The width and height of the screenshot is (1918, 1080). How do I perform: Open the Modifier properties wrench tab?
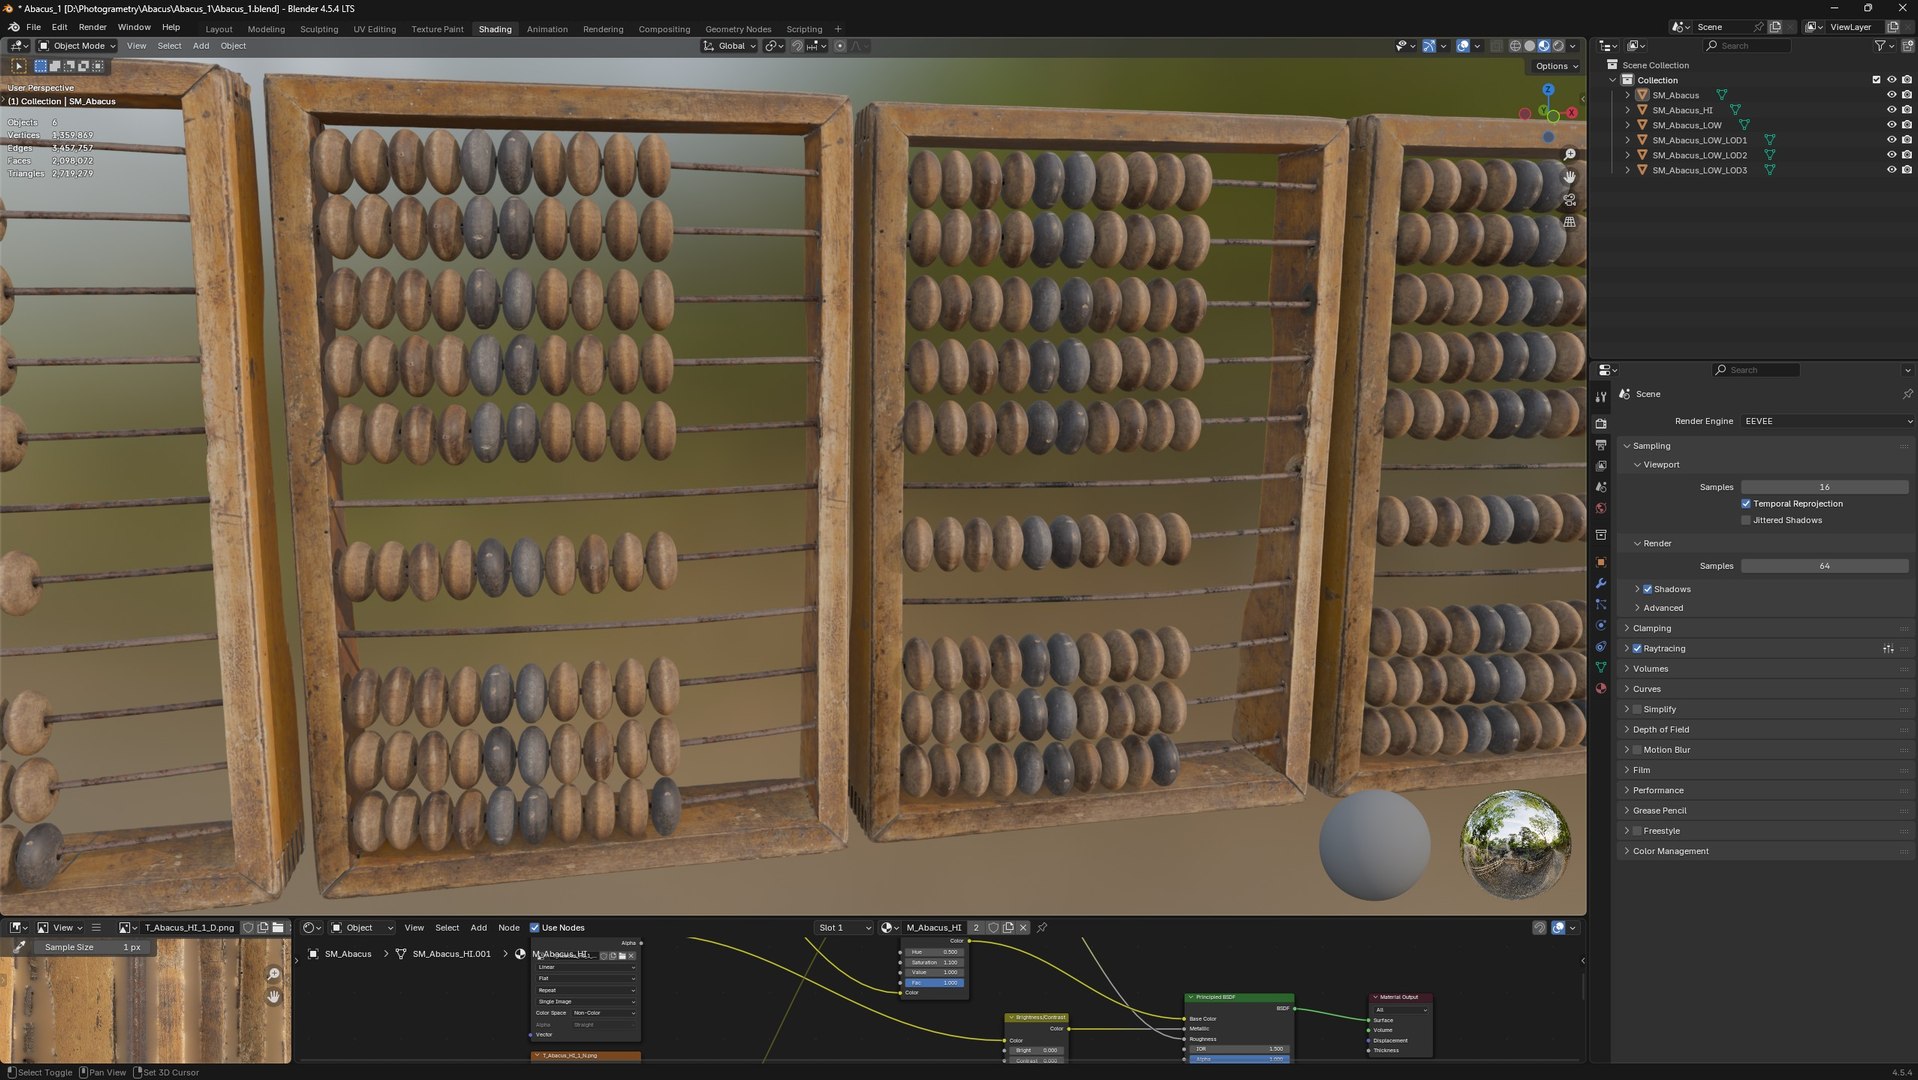tap(1601, 583)
